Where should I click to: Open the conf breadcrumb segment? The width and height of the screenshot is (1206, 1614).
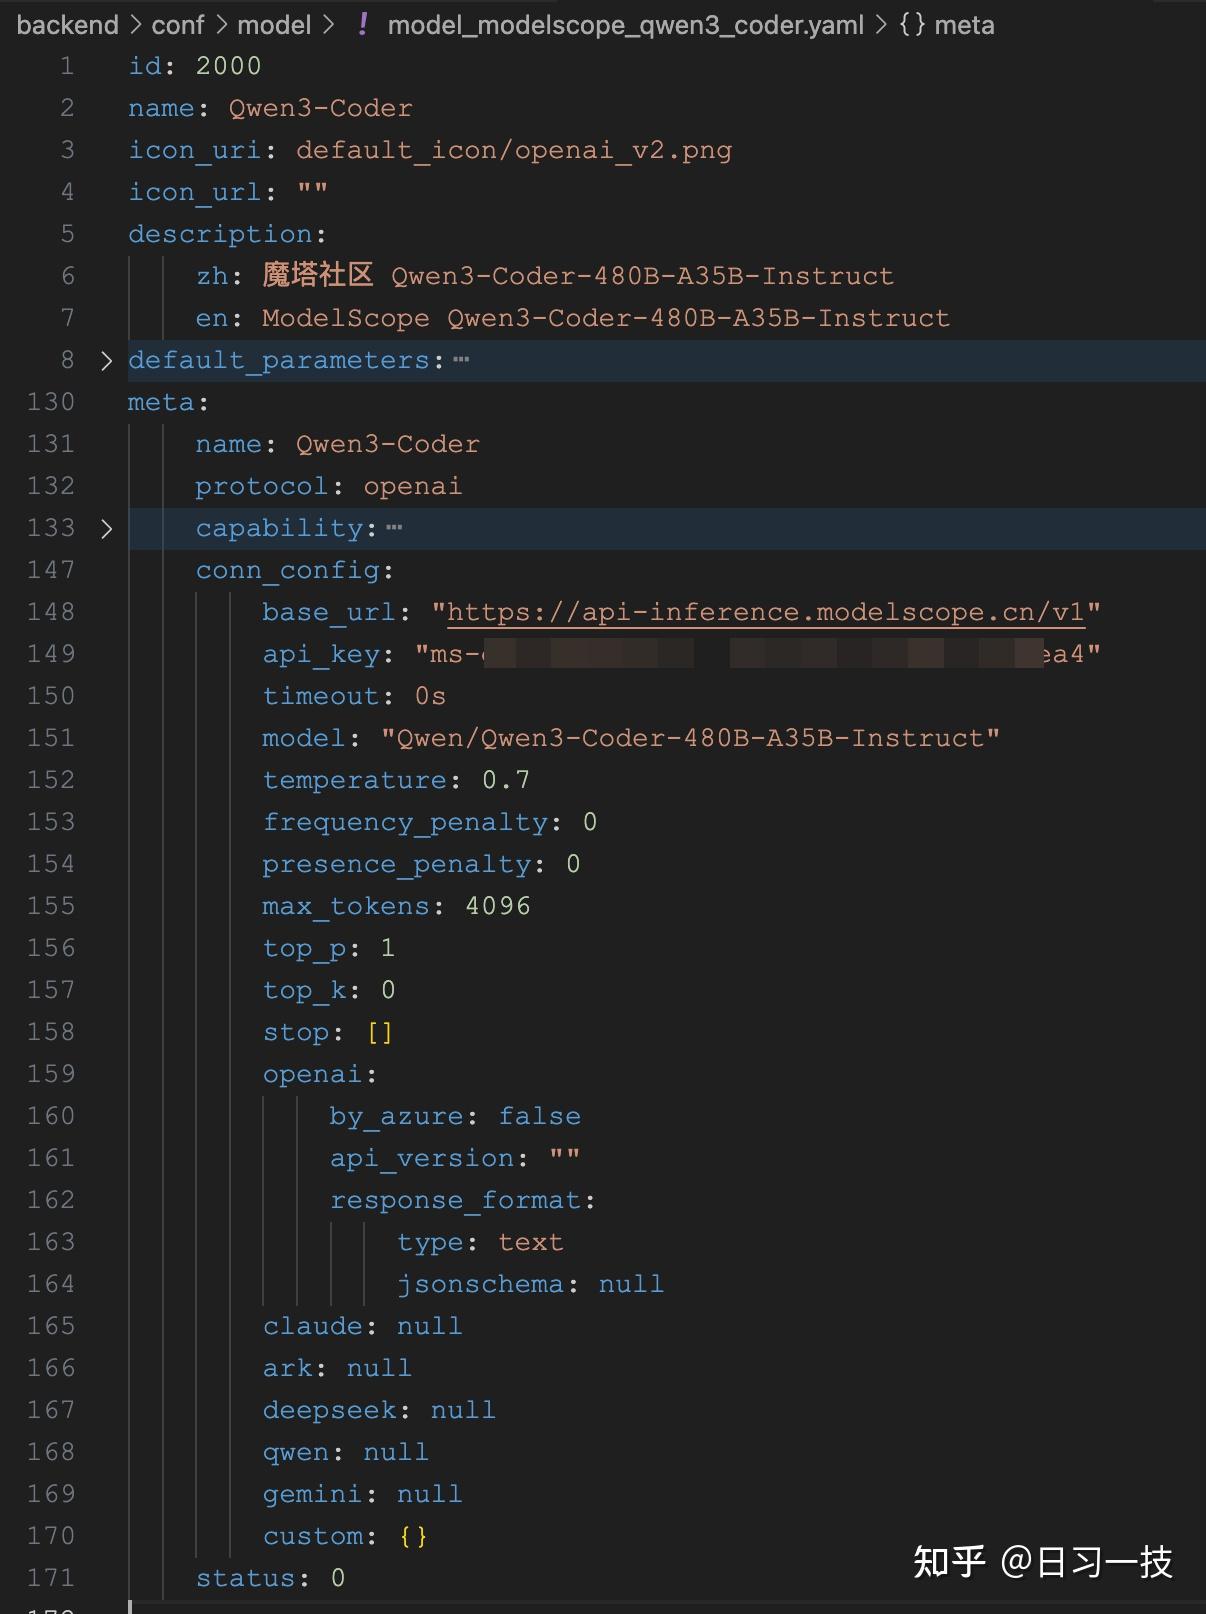[x=178, y=24]
